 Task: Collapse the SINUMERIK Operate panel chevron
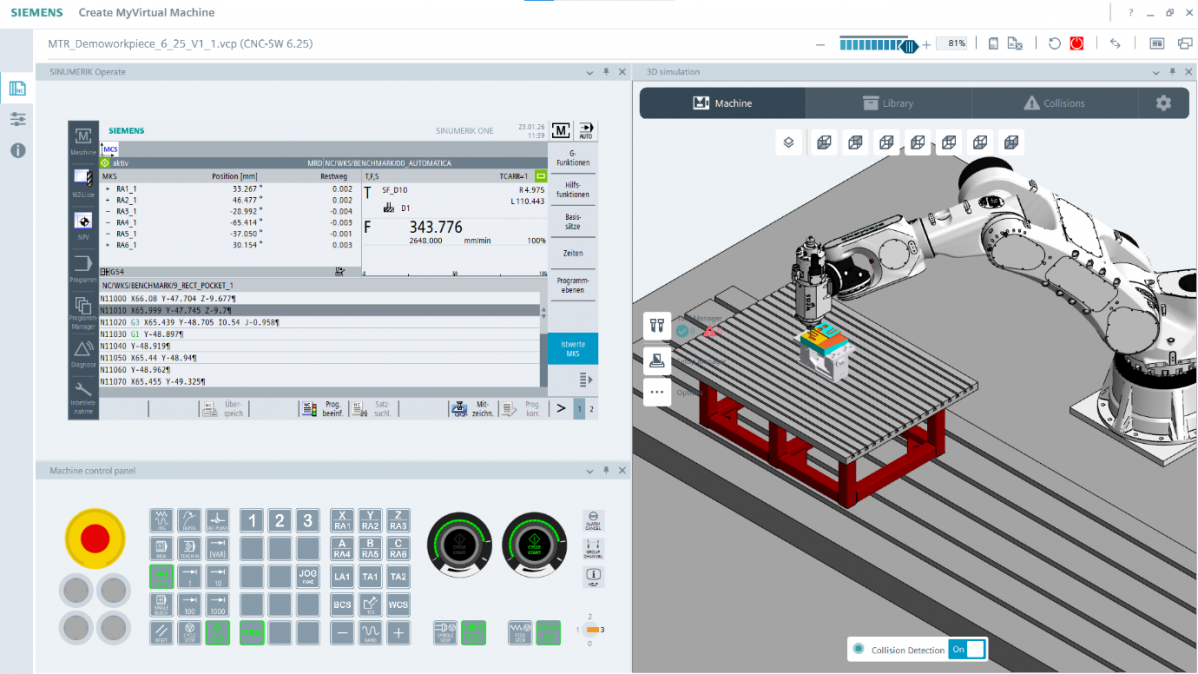(x=589, y=71)
